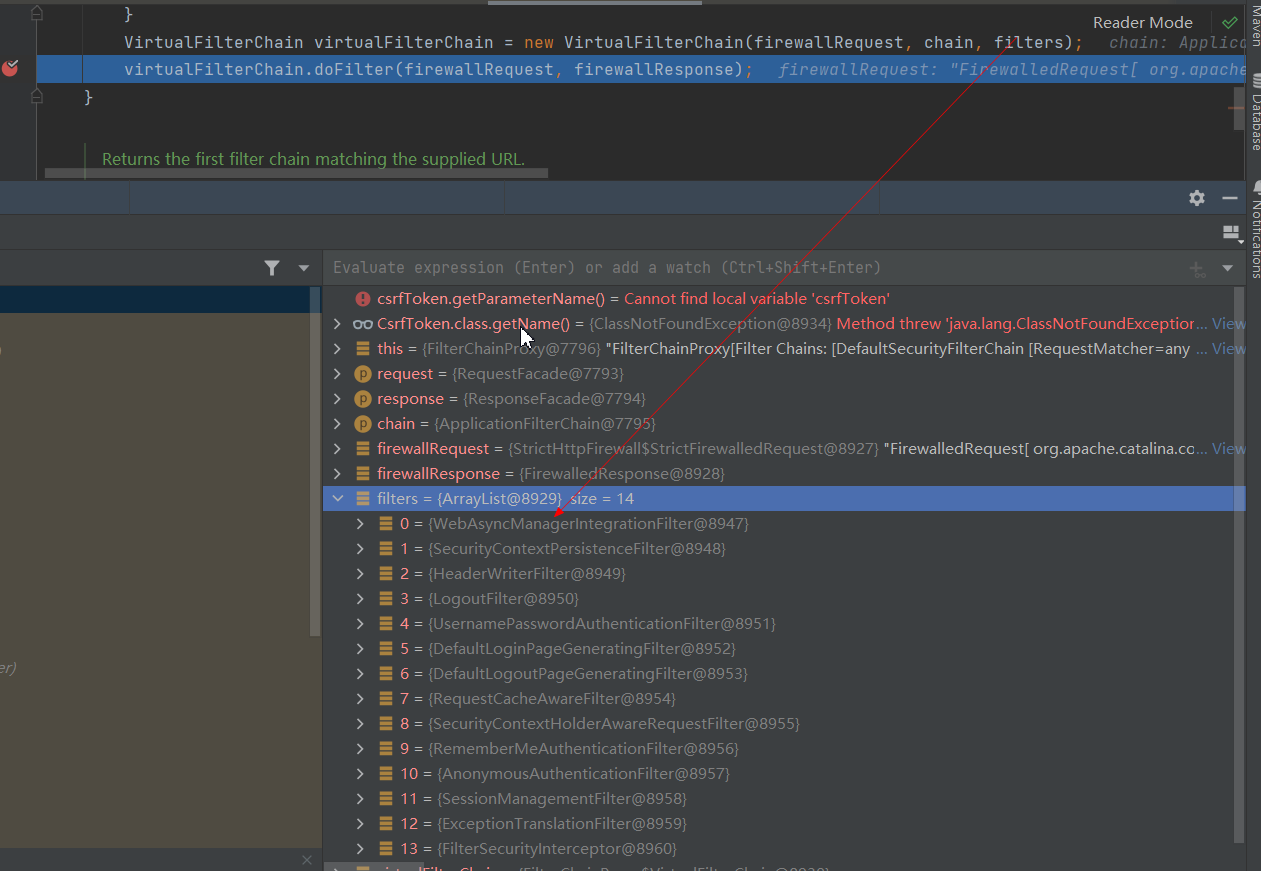This screenshot has width=1261, height=871.
Task: Open the frames filter funnel icon
Action: coord(272,268)
